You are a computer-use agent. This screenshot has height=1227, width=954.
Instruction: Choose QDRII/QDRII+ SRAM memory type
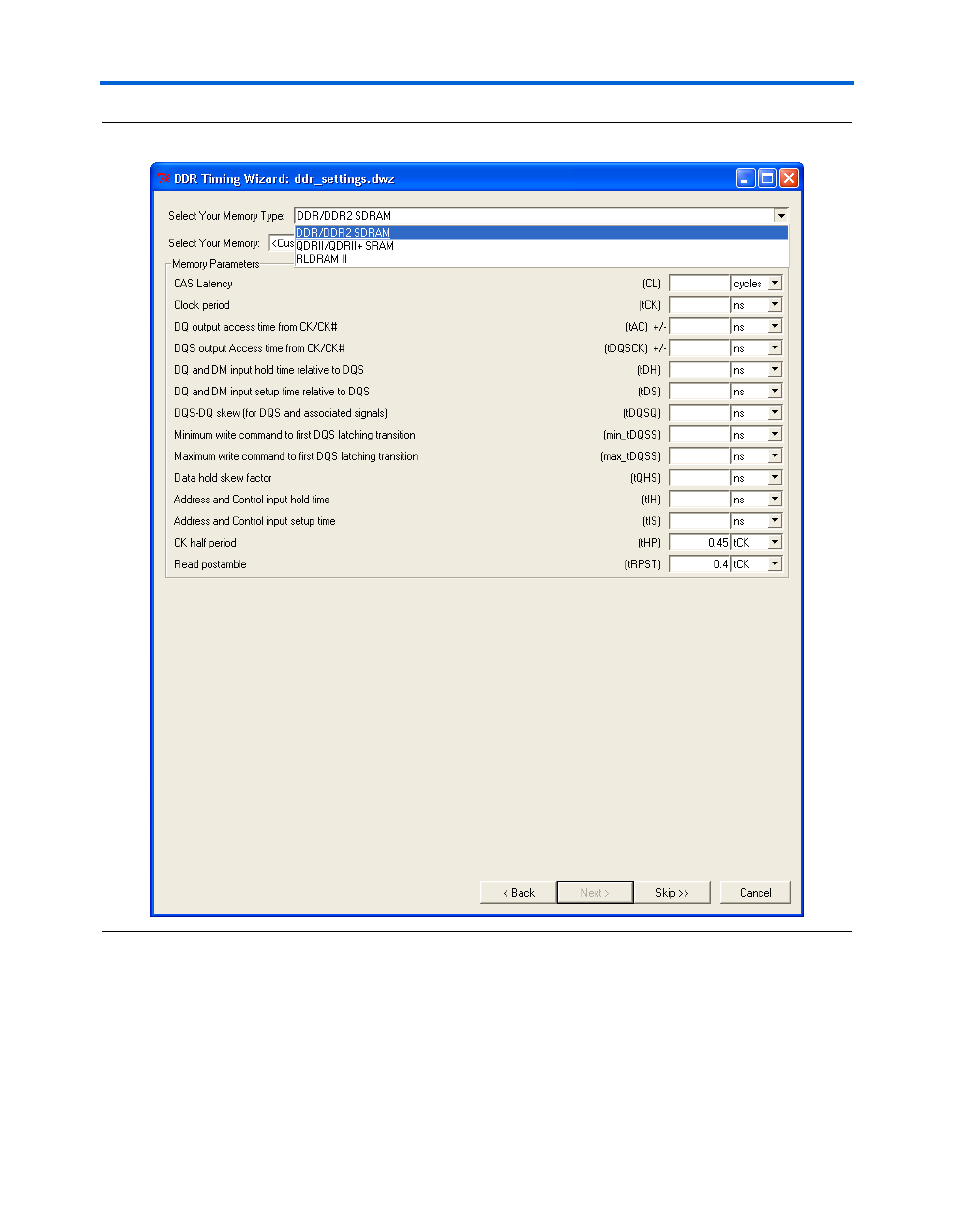[541, 245]
